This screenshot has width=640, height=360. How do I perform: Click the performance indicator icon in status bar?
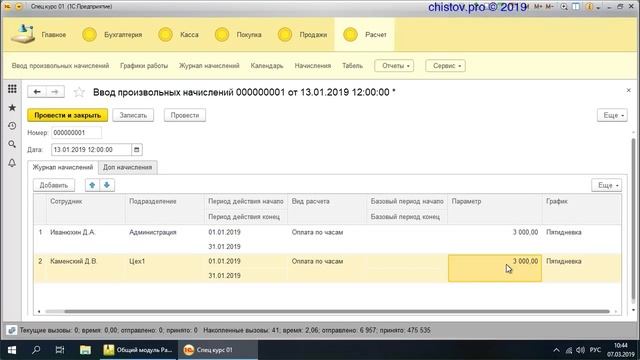click(x=11, y=330)
